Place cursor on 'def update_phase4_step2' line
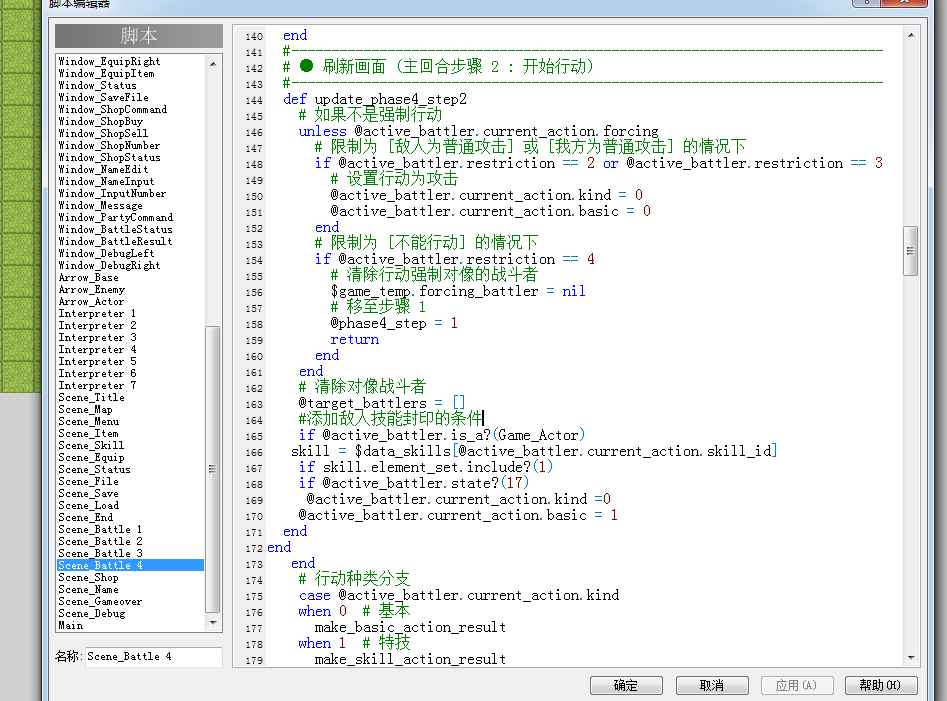 (375, 99)
